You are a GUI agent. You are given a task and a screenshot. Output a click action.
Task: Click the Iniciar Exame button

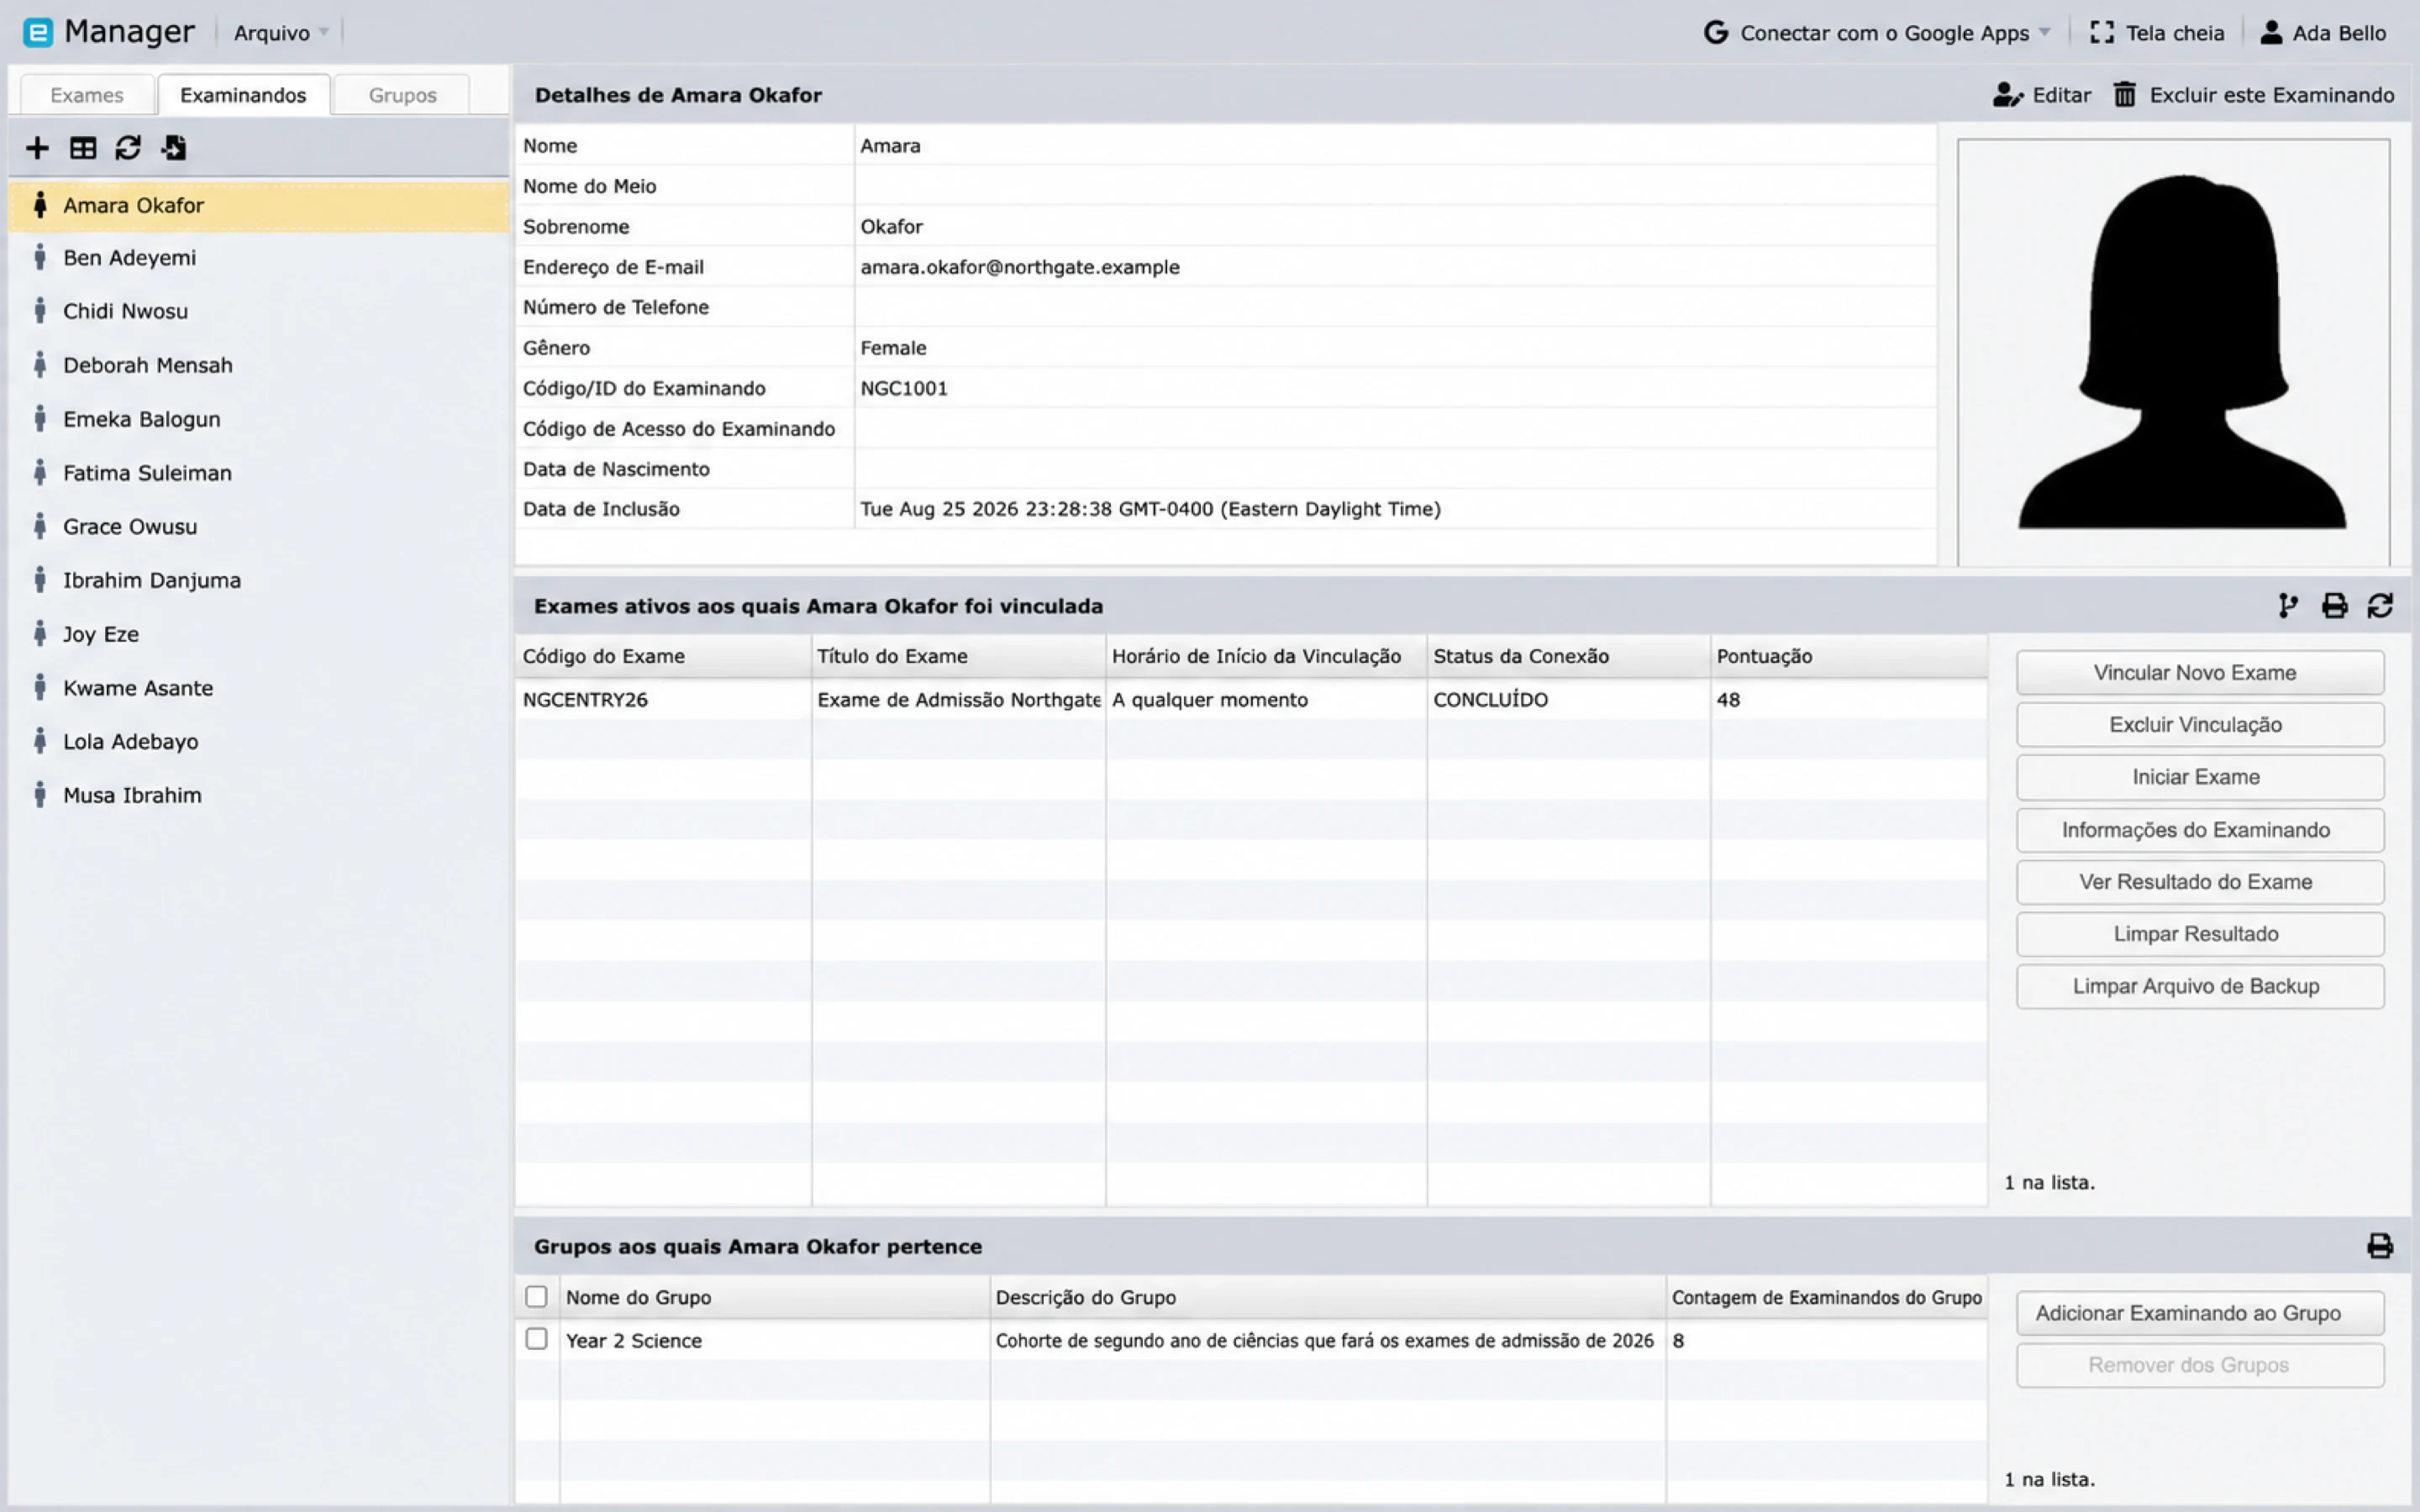(x=2200, y=777)
